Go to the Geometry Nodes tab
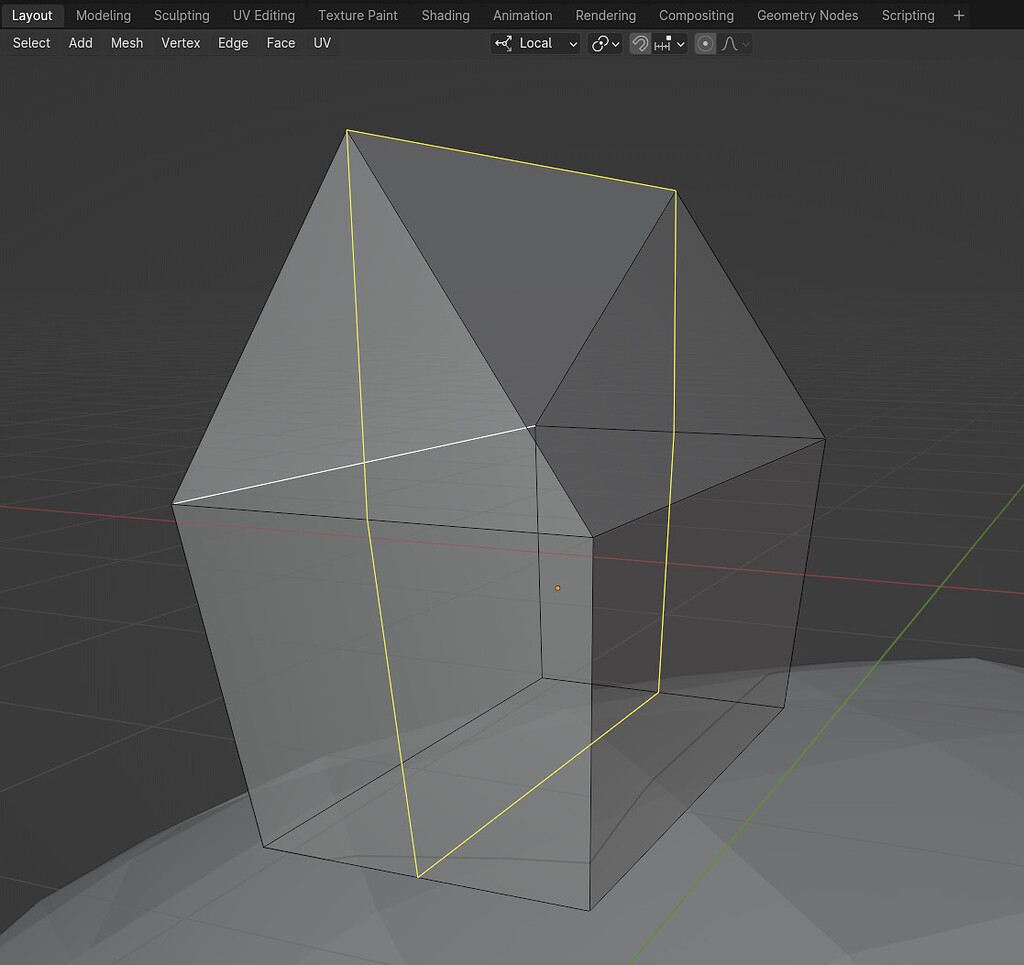1024x965 pixels. pos(807,15)
